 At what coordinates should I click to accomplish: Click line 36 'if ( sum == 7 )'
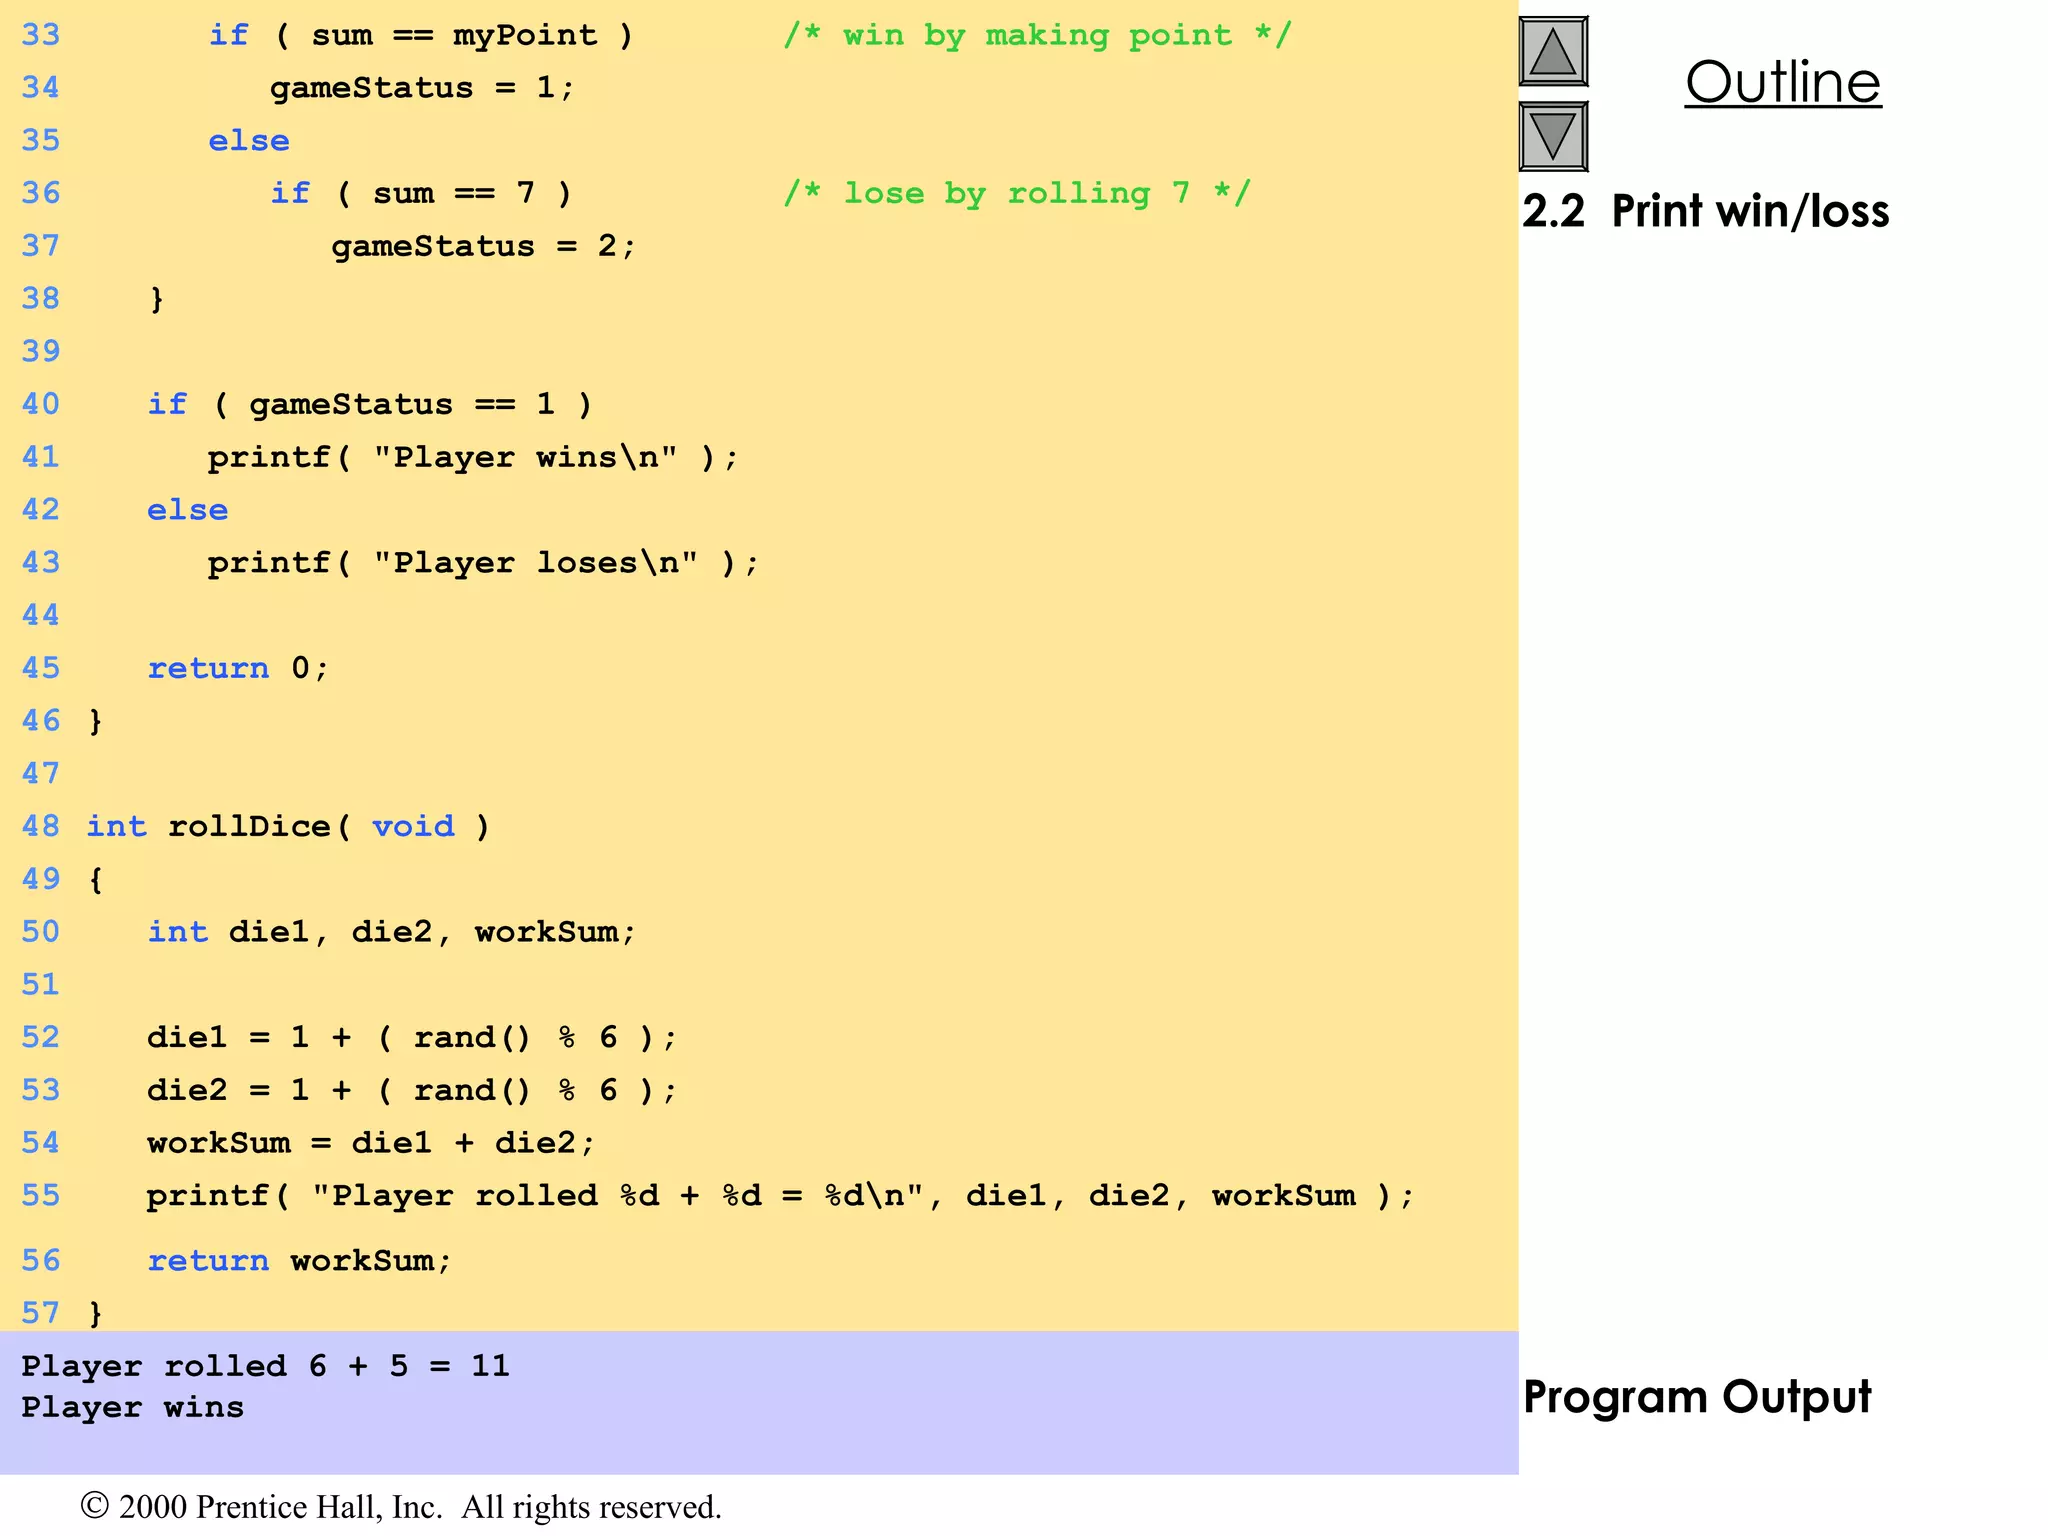click(421, 193)
